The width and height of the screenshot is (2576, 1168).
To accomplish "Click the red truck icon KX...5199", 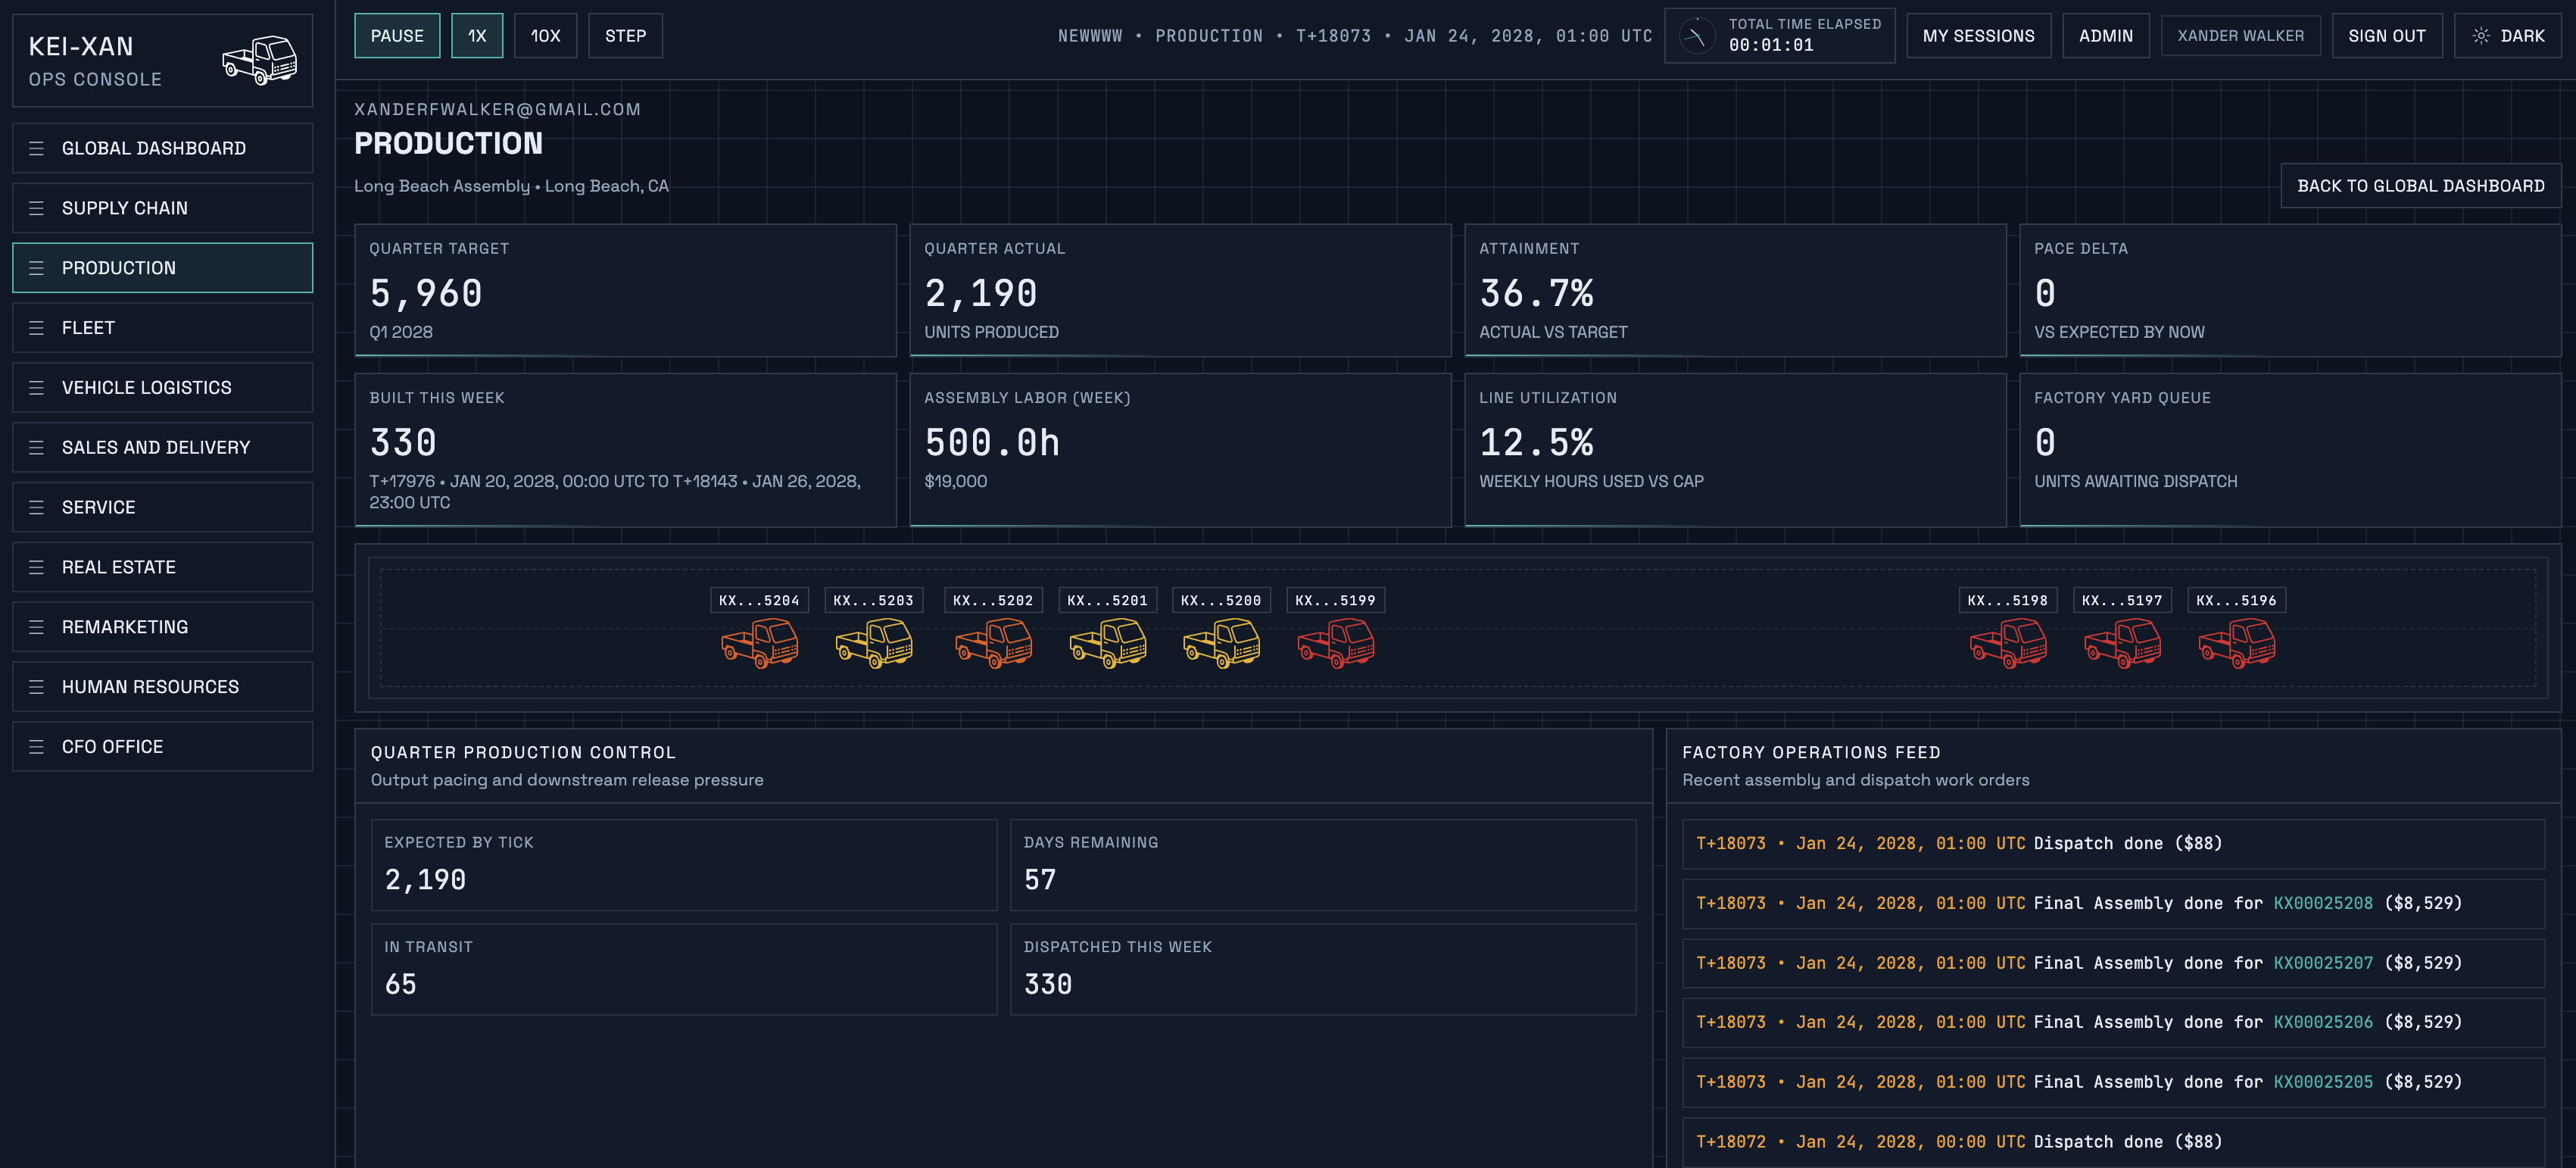I will coord(1336,643).
